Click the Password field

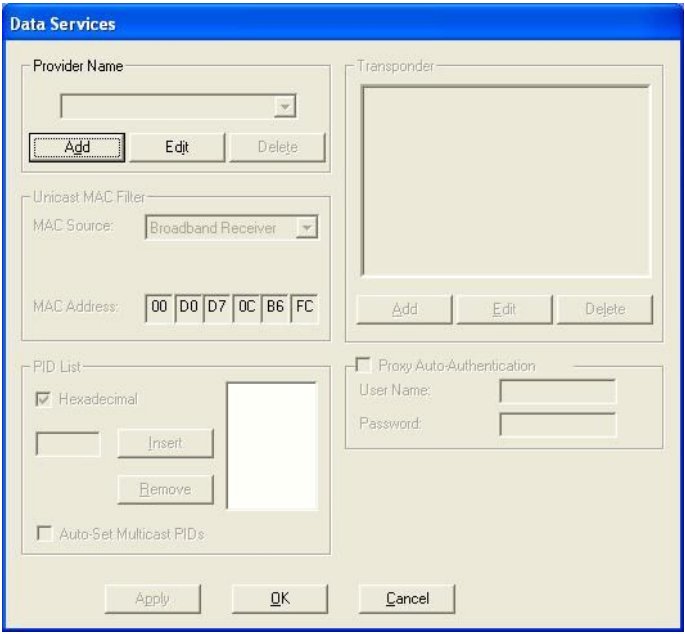(x=558, y=424)
